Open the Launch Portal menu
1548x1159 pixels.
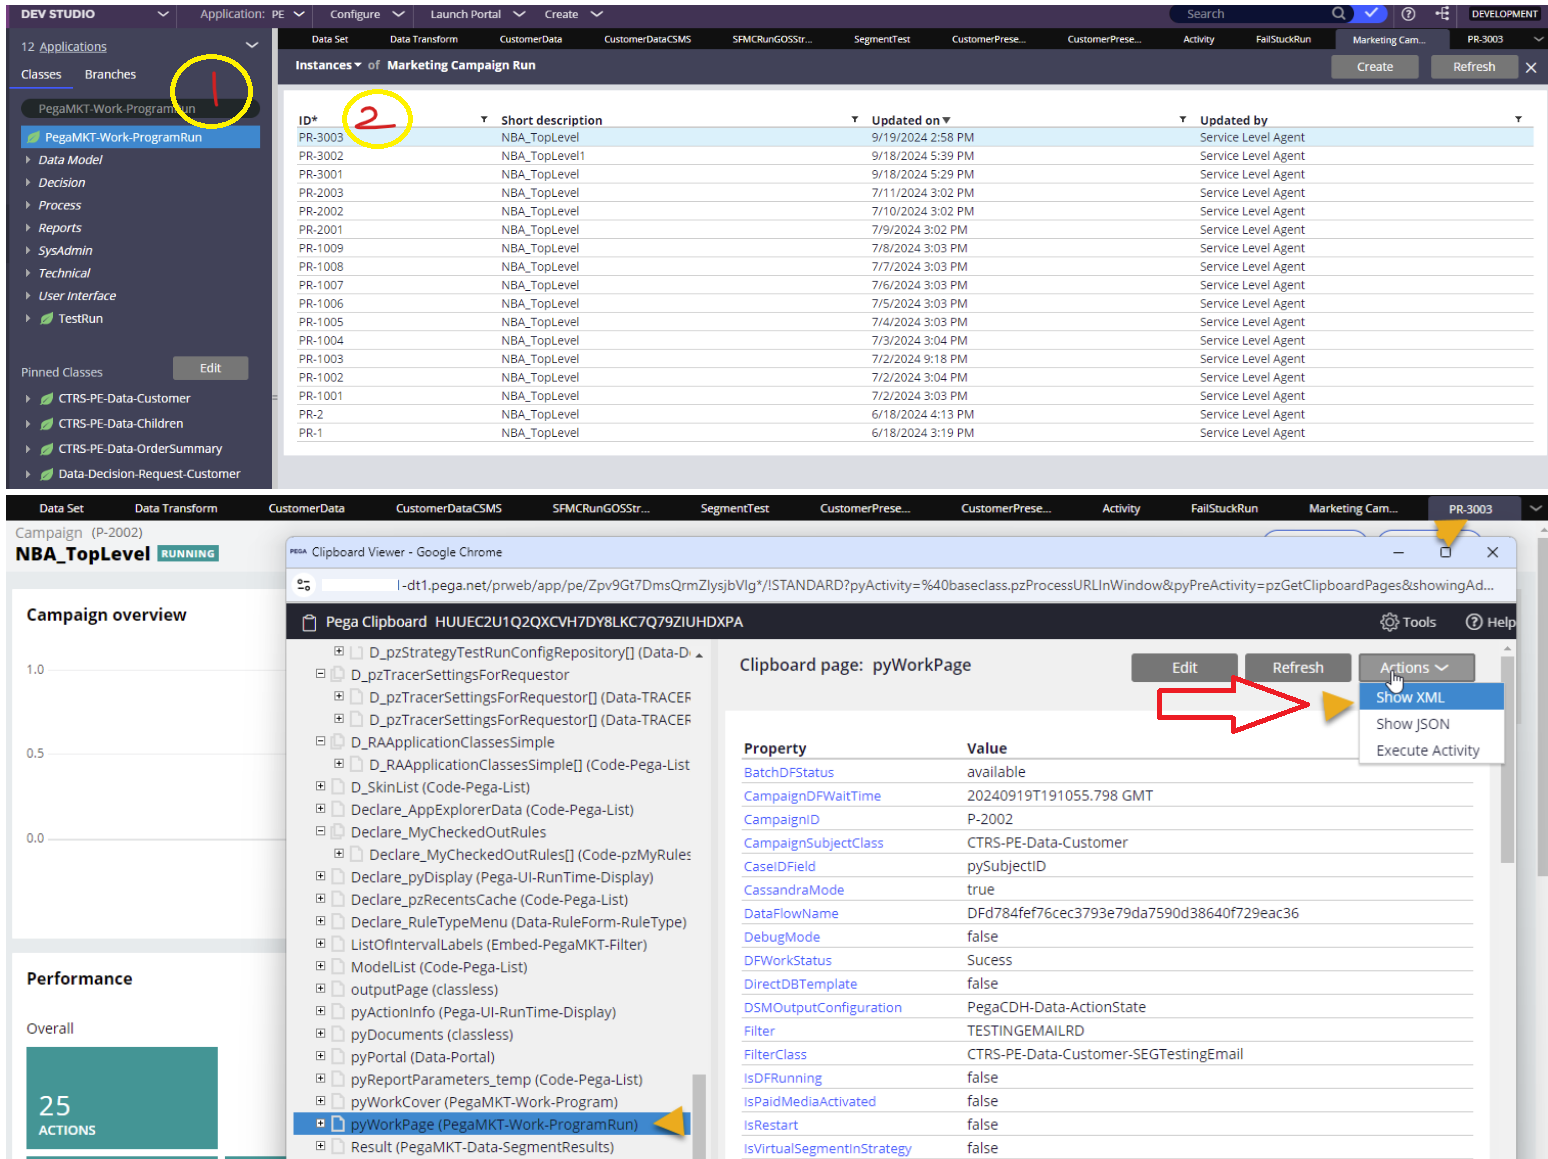pos(478,14)
